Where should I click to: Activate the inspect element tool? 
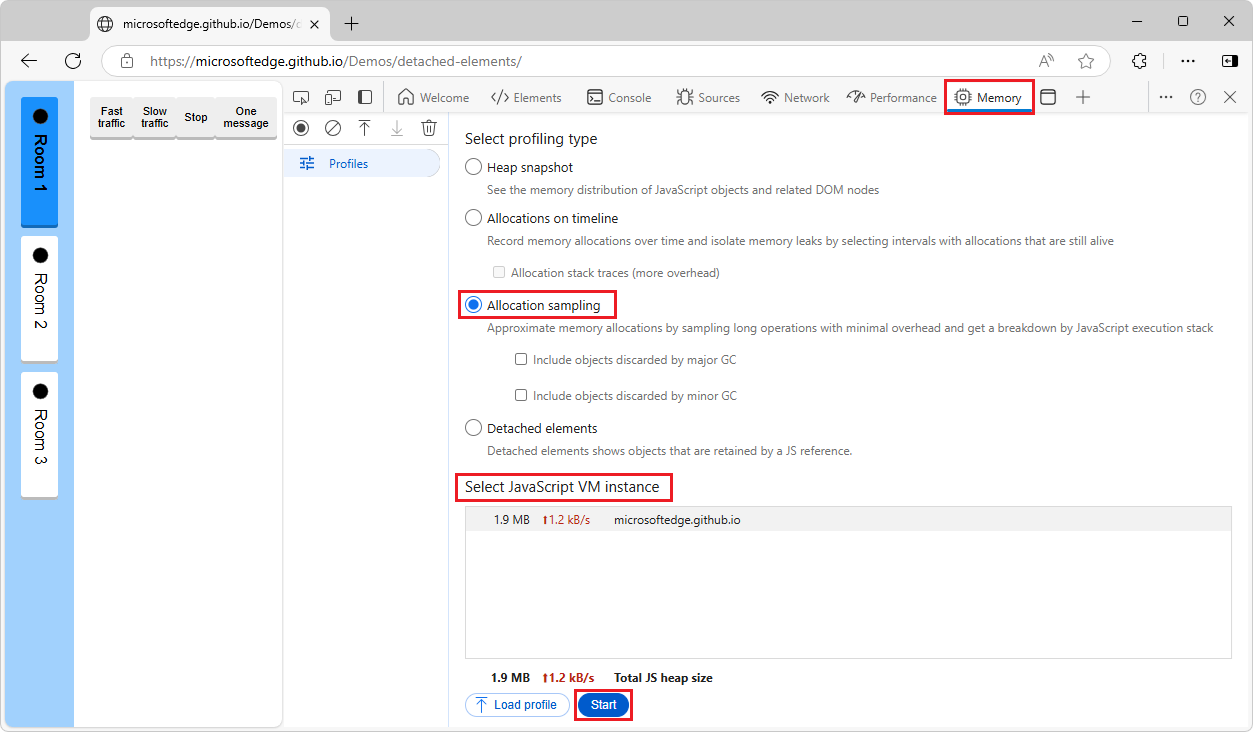click(x=301, y=97)
